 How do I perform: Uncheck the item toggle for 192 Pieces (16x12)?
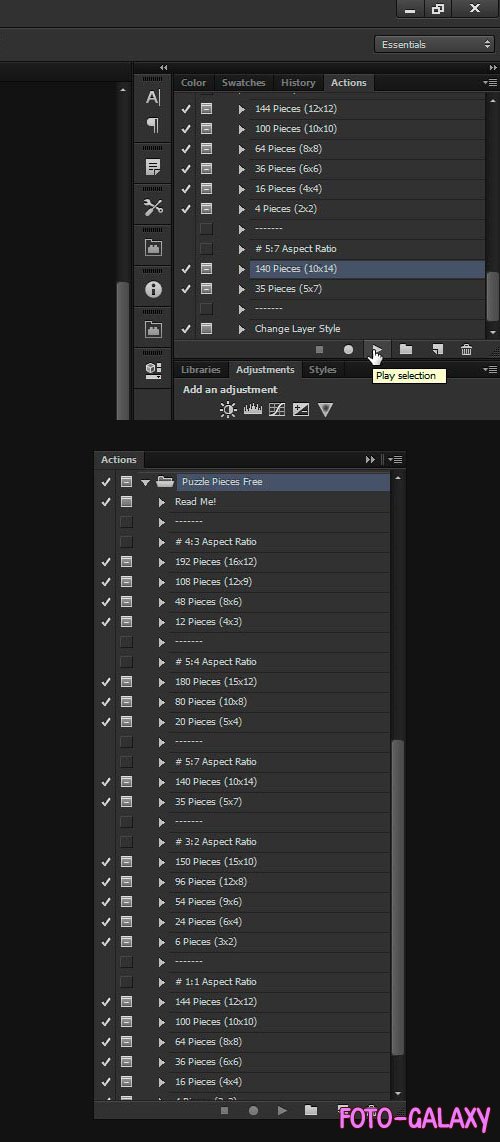coord(106,562)
